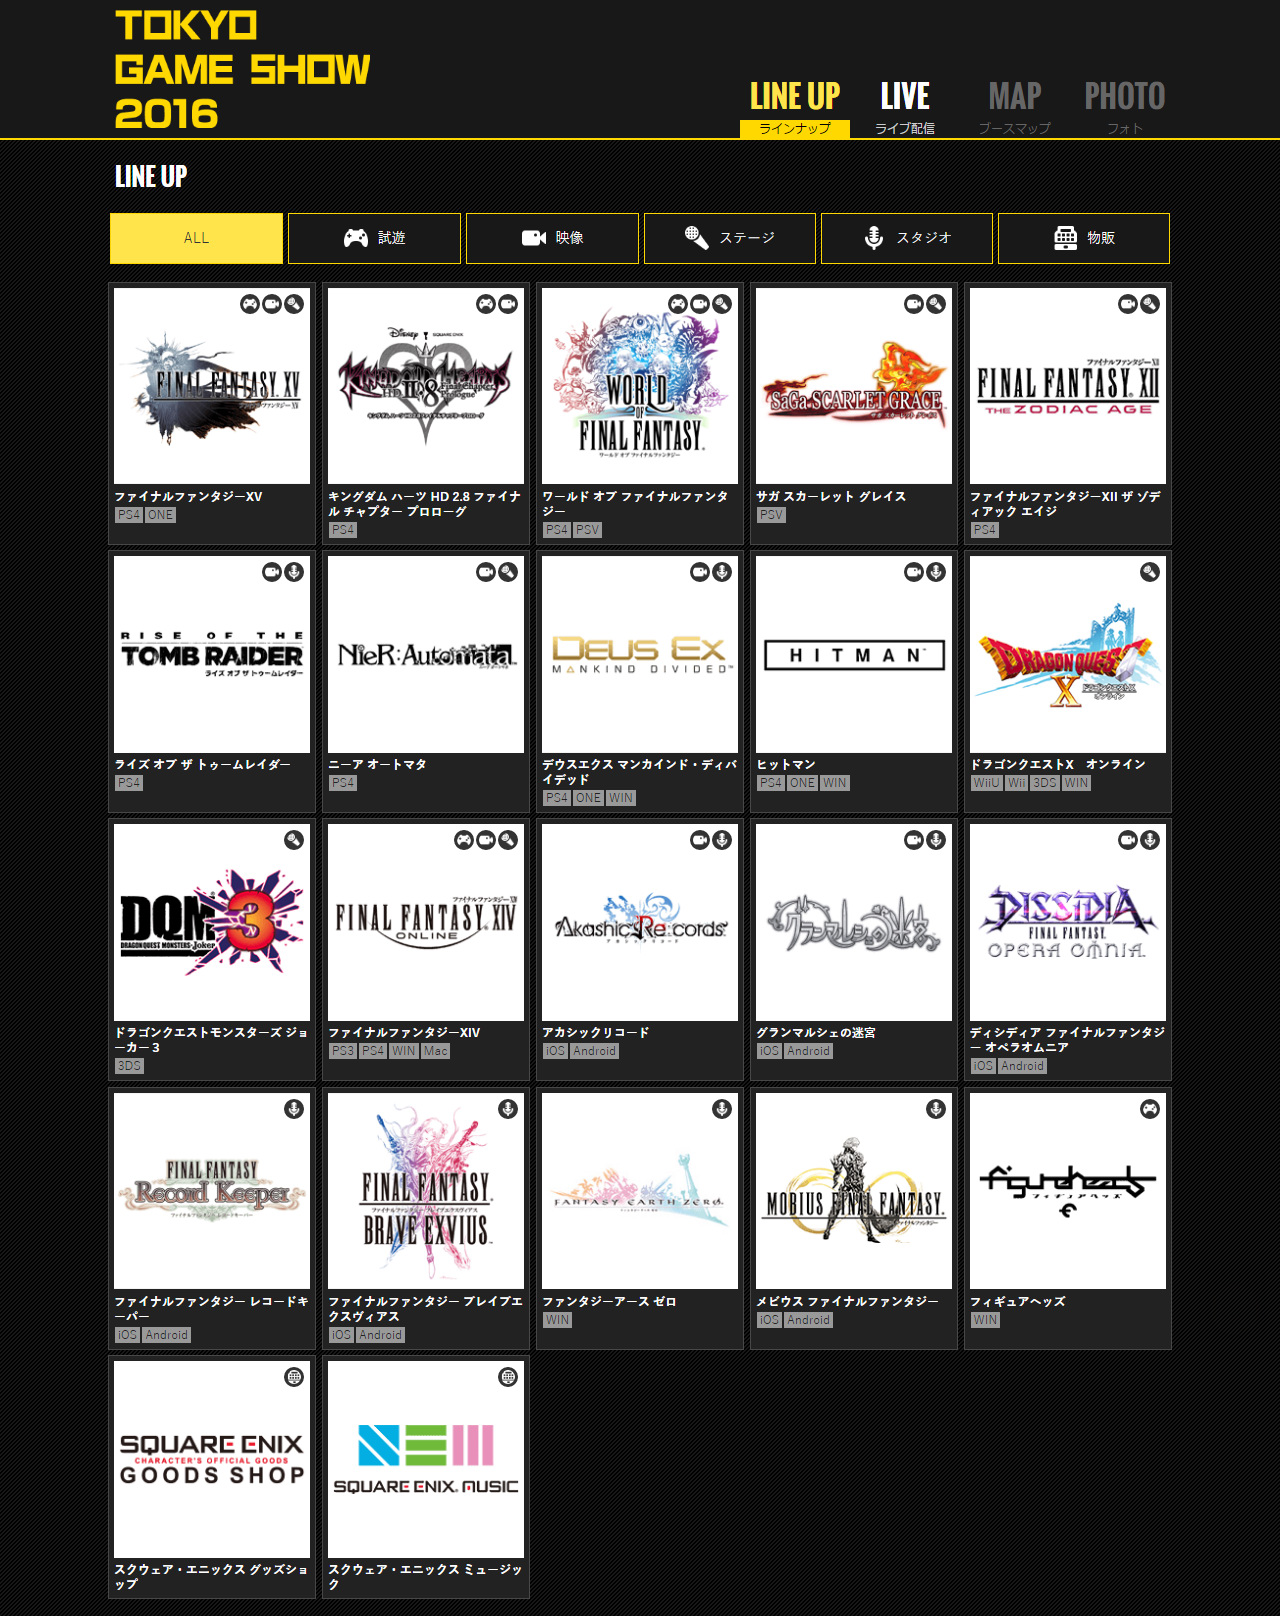Show only ステージ stage events
Image resolution: width=1280 pixels, height=1616 pixels.
(x=730, y=238)
